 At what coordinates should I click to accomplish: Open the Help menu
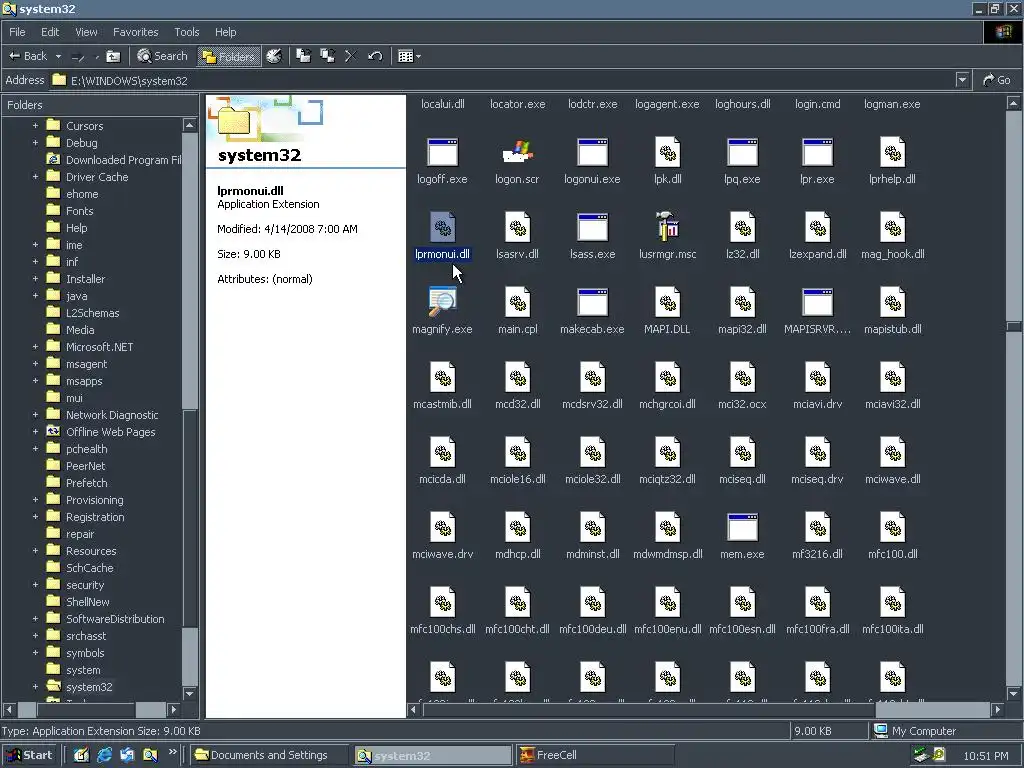pyautogui.click(x=225, y=32)
